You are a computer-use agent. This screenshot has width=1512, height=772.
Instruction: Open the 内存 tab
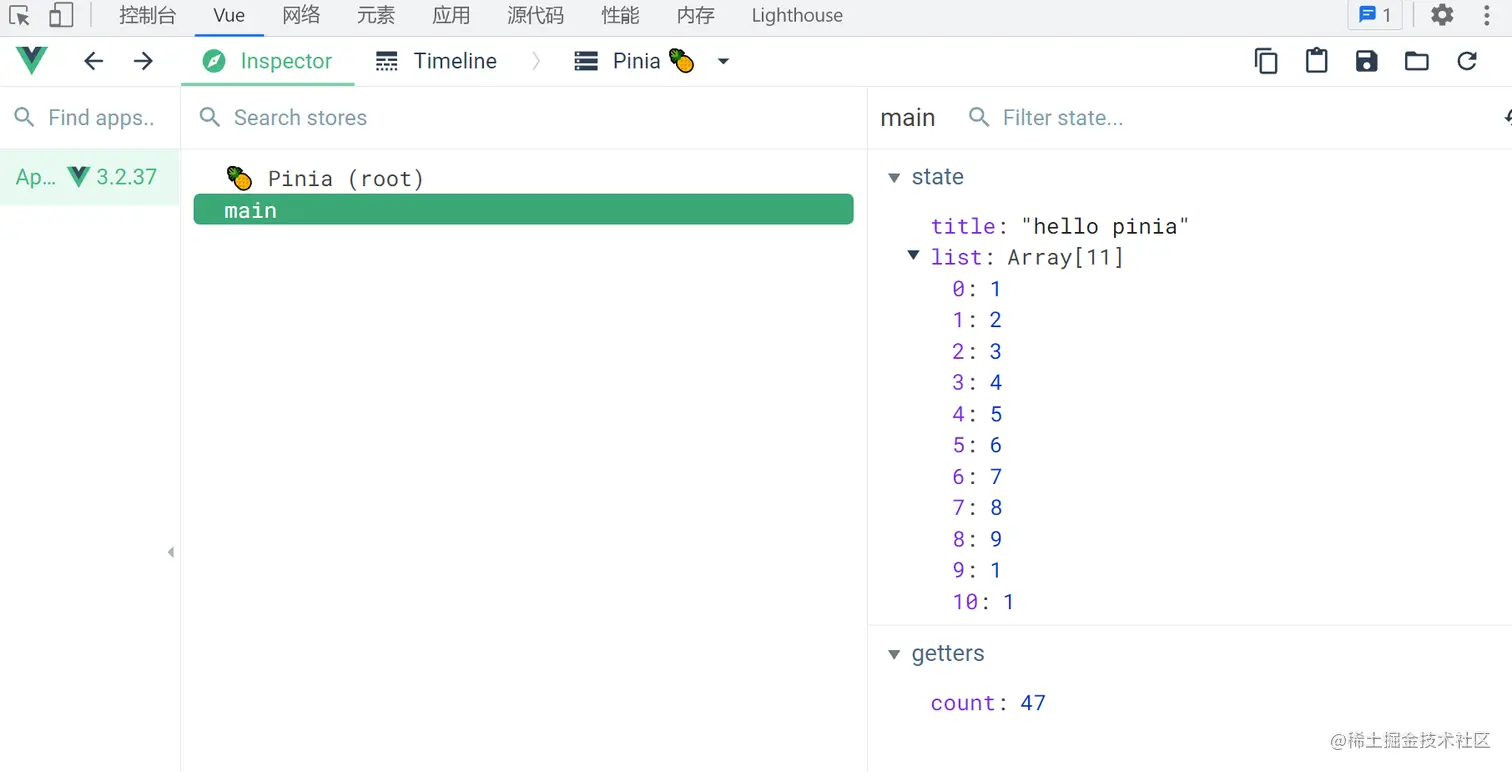[x=695, y=15]
